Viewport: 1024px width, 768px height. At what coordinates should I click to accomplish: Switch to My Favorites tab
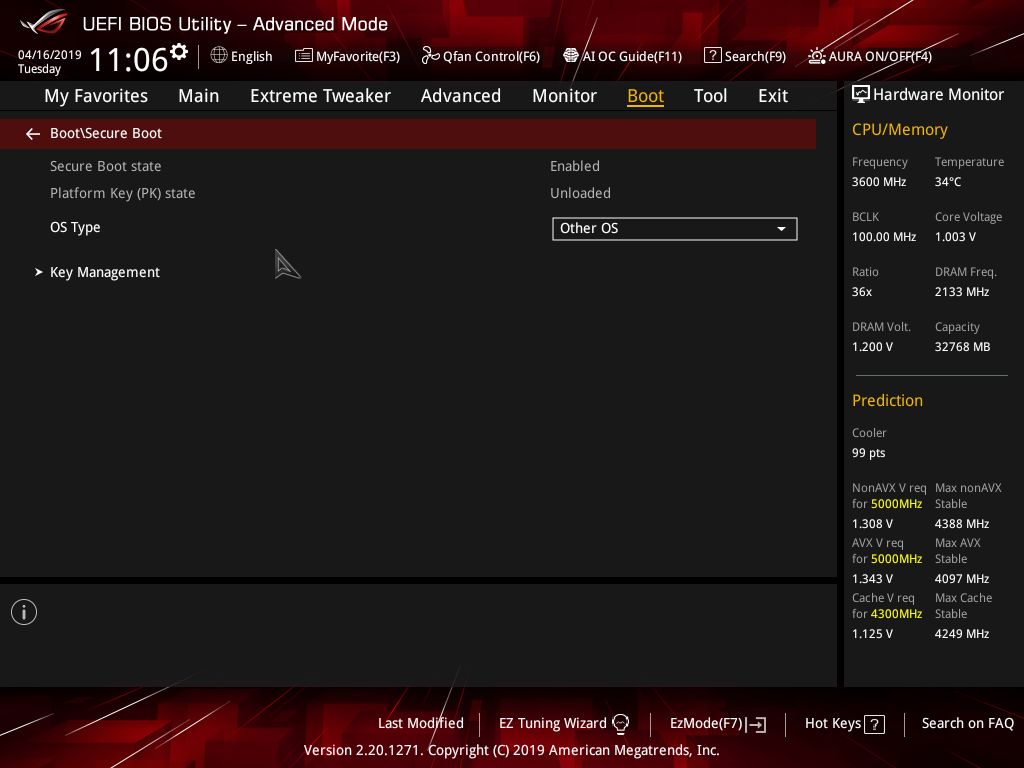(96, 96)
